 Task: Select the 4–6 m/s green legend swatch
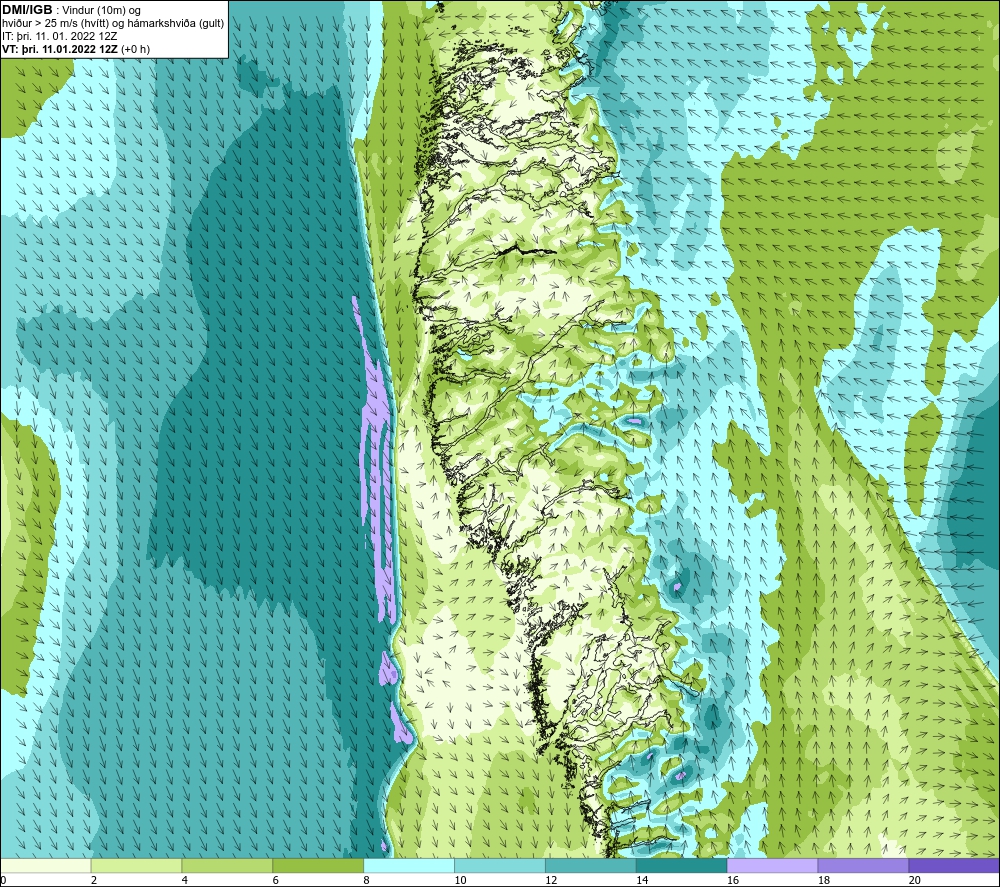[x=227, y=866]
